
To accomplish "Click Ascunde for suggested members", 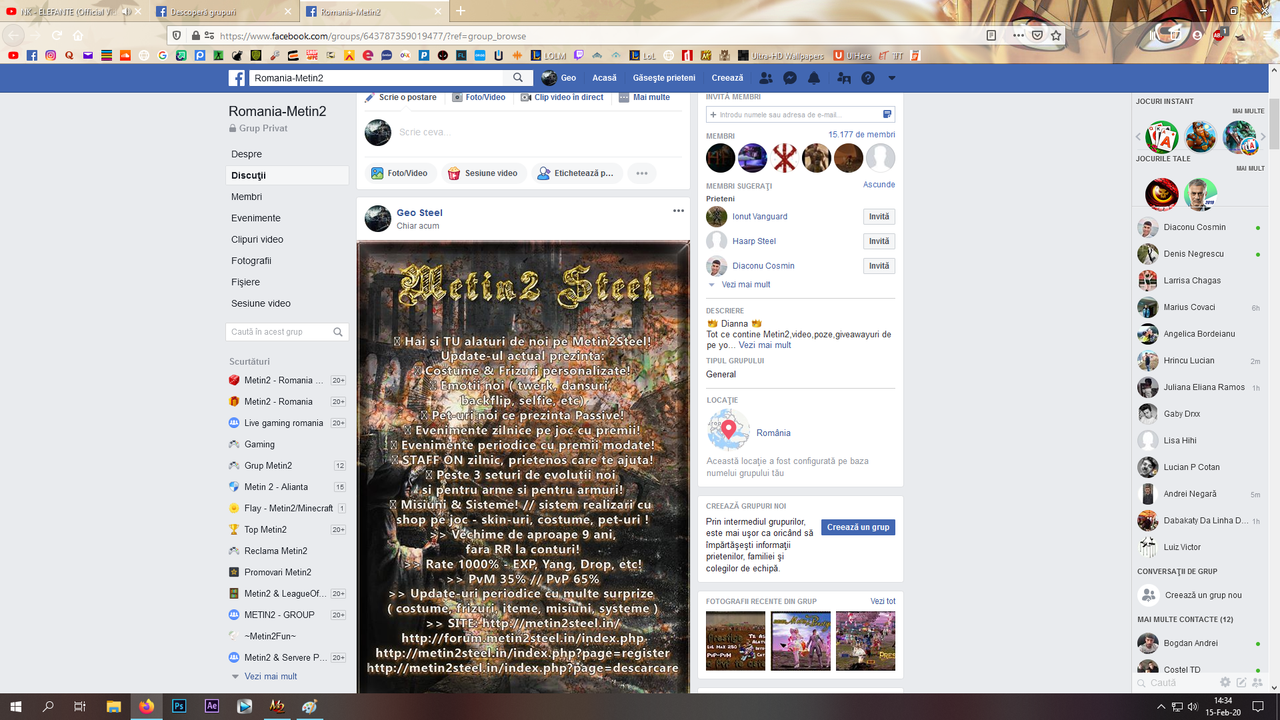I will 879,185.
